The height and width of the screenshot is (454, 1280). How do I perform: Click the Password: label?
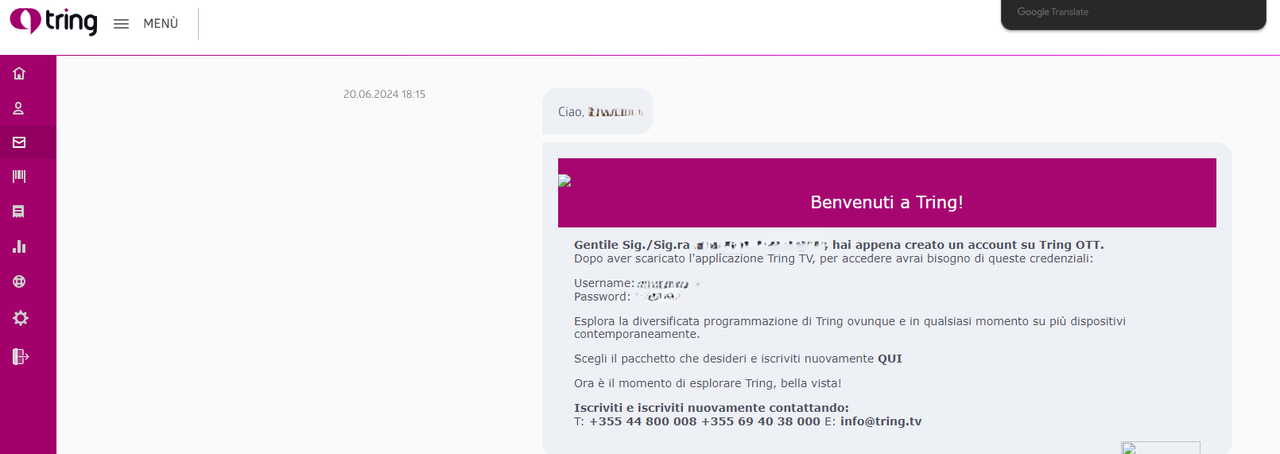tap(602, 297)
